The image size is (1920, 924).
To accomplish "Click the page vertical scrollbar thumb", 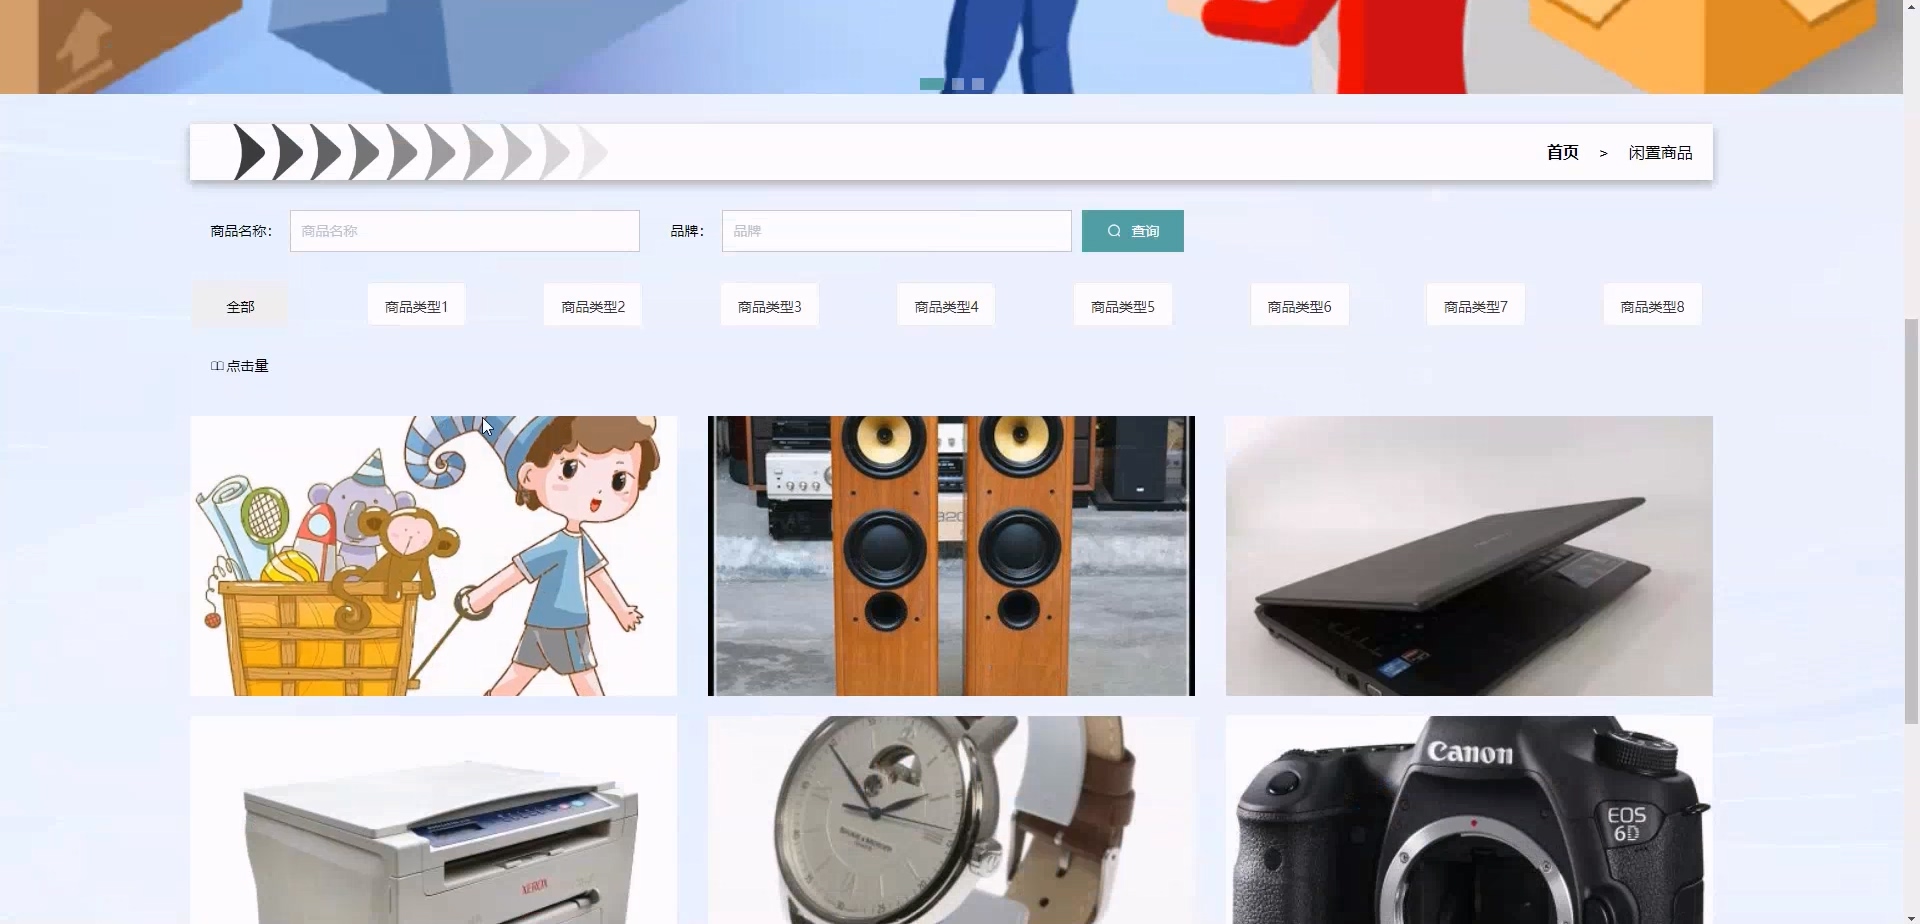I will (1911, 520).
